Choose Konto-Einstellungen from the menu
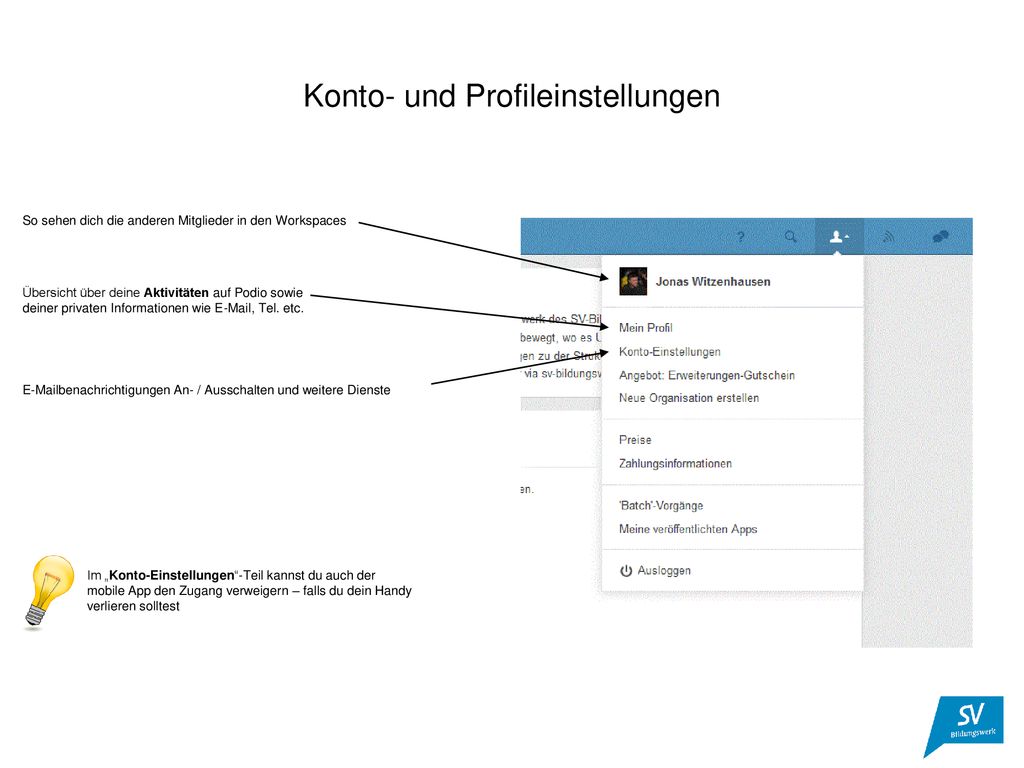1024x768 pixels. pos(670,352)
